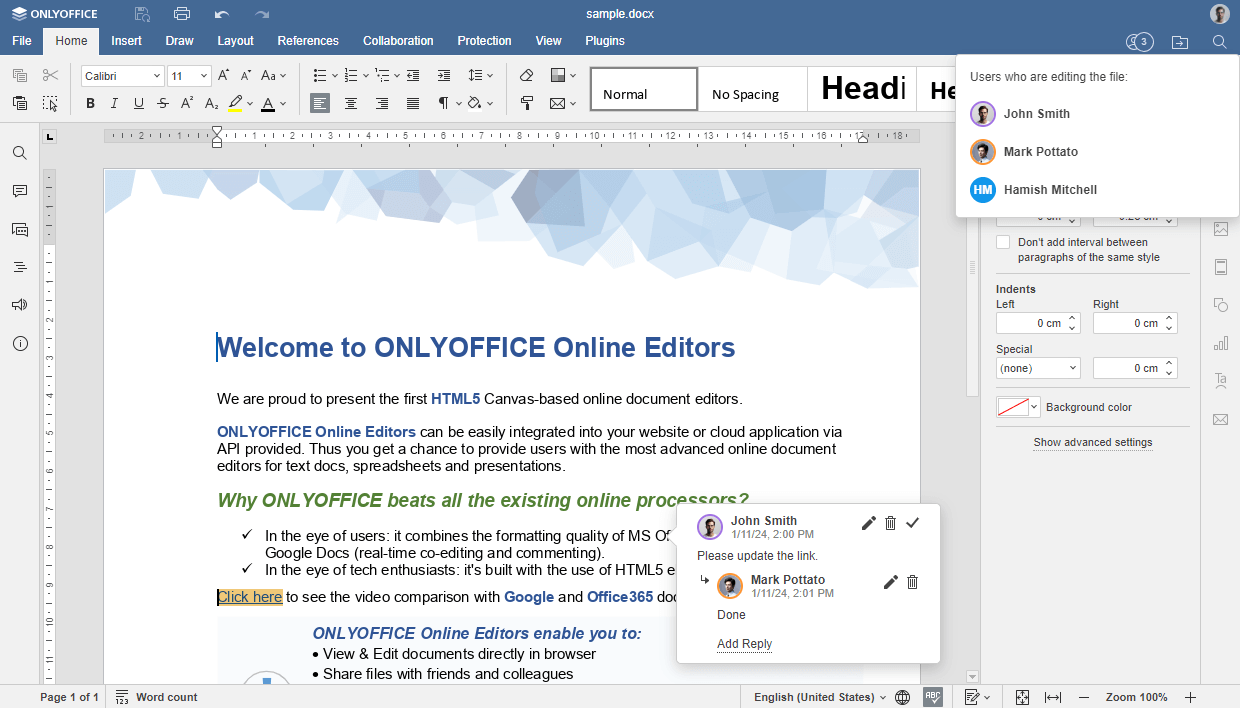The image size is (1240, 708).
Task: Click the Show advanced settings link
Action: point(1092,441)
